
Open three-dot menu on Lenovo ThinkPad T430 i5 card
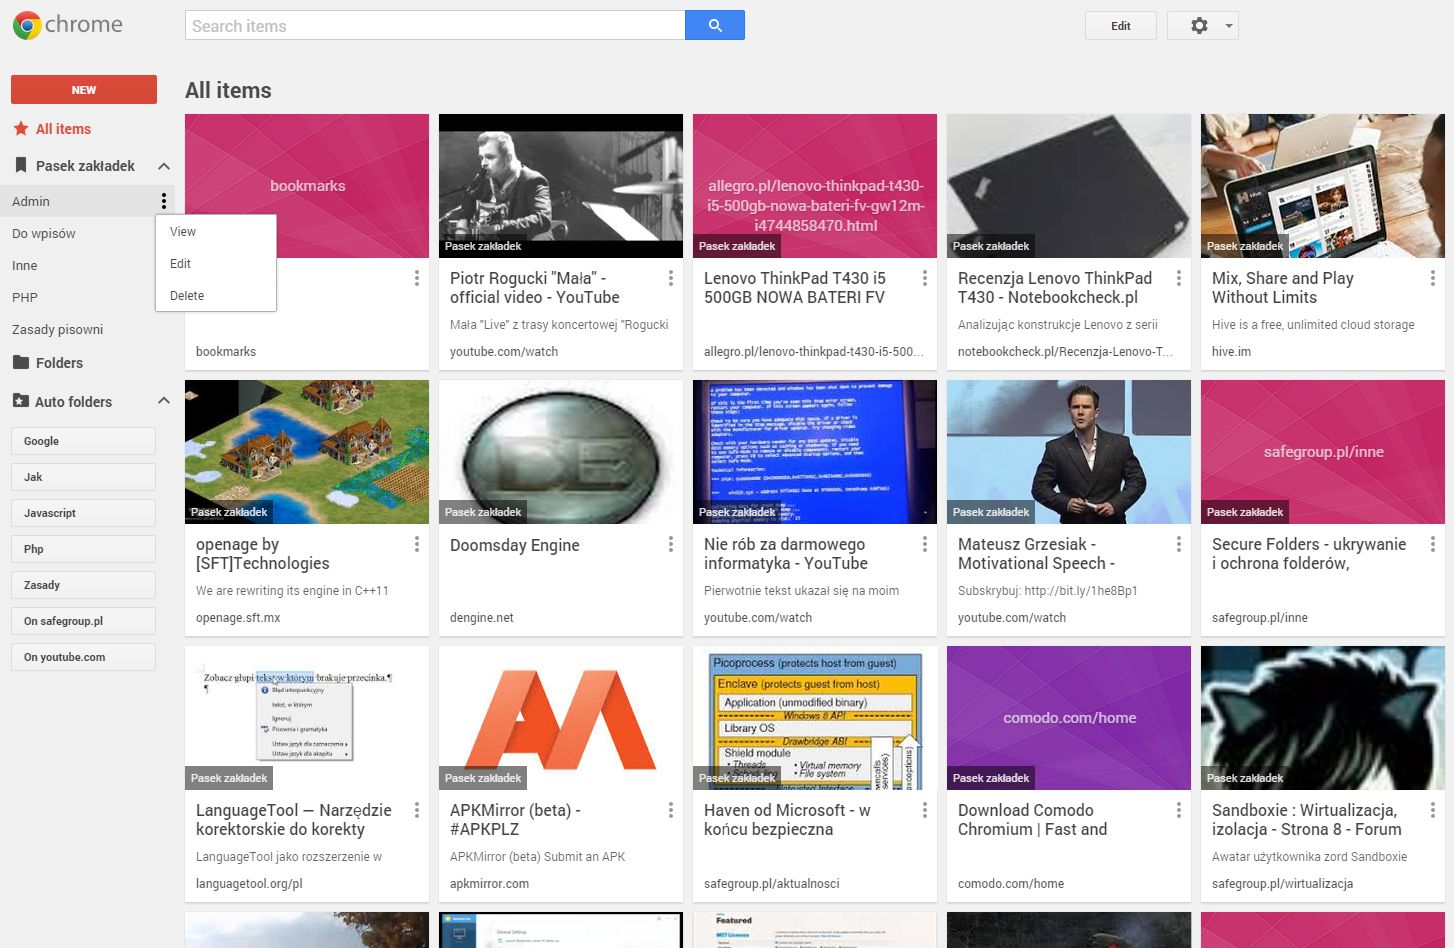925,278
